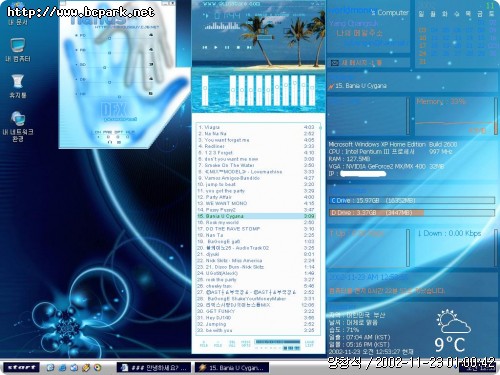
Task: Click the playlist ADD FILE button
Action: click(x=204, y=344)
